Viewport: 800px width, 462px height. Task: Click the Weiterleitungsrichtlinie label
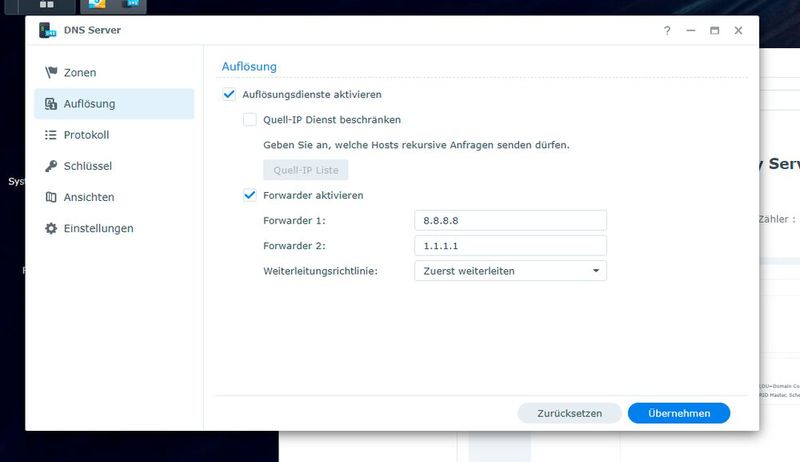tap(320, 271)
